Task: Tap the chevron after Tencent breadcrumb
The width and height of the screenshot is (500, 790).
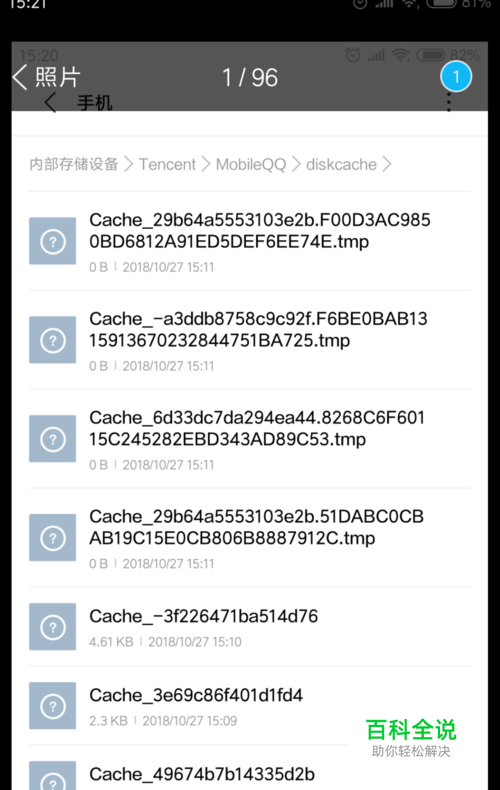Action: (x=206, y=164)
